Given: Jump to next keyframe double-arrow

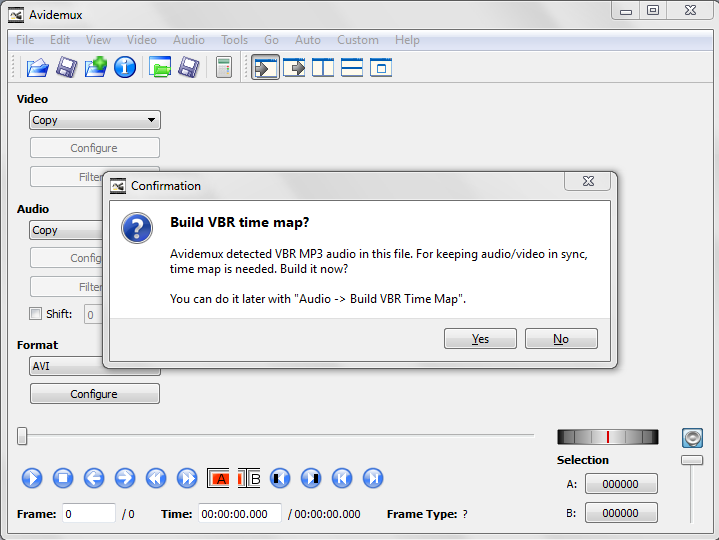Looking at the screenshot, I should [187, 478].
